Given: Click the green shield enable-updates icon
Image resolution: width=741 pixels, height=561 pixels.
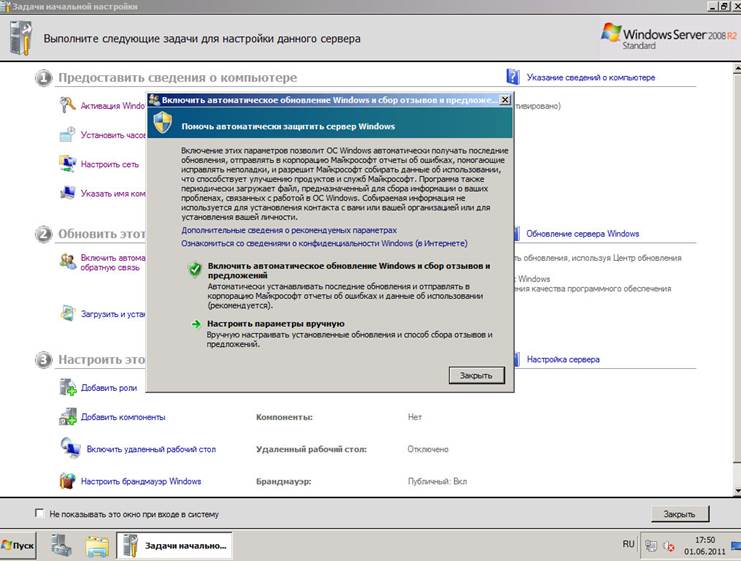Looking at the screenshot, I should [195, 269].
